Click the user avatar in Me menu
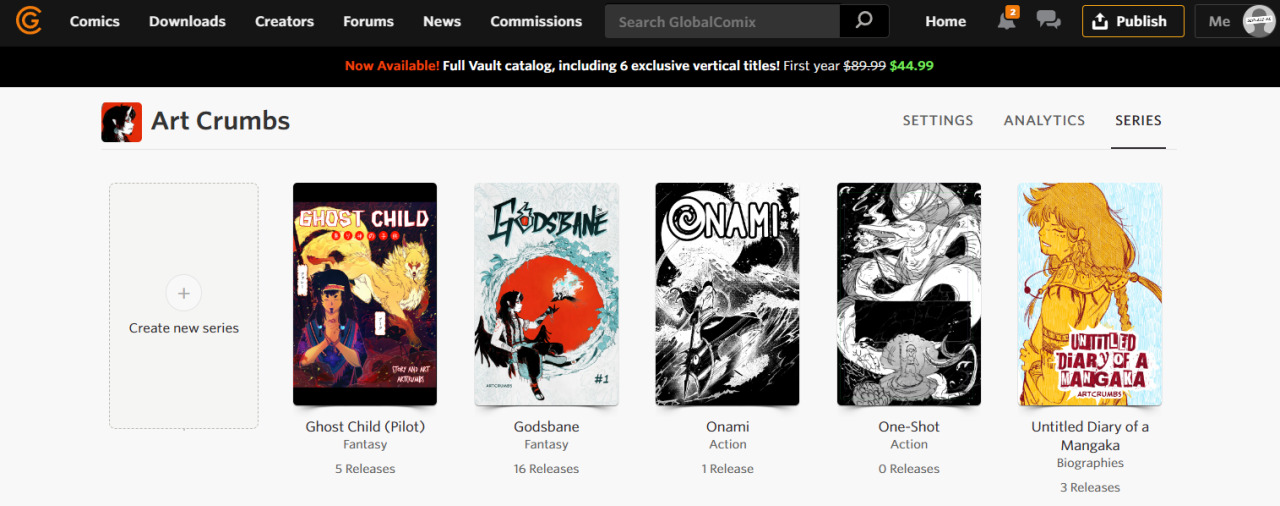This screenshot has width=1280, height=506. point(1259,21)
